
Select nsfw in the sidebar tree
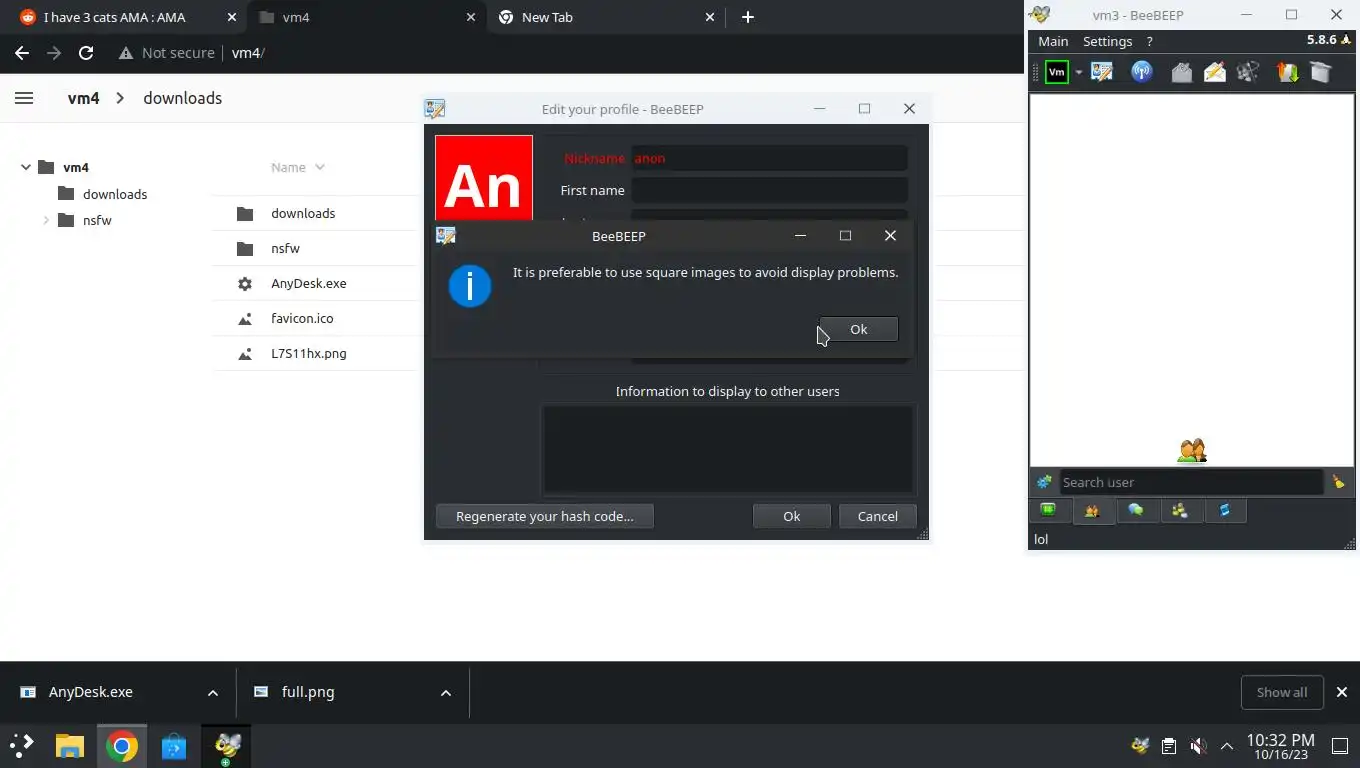click(x=97, y=220)
